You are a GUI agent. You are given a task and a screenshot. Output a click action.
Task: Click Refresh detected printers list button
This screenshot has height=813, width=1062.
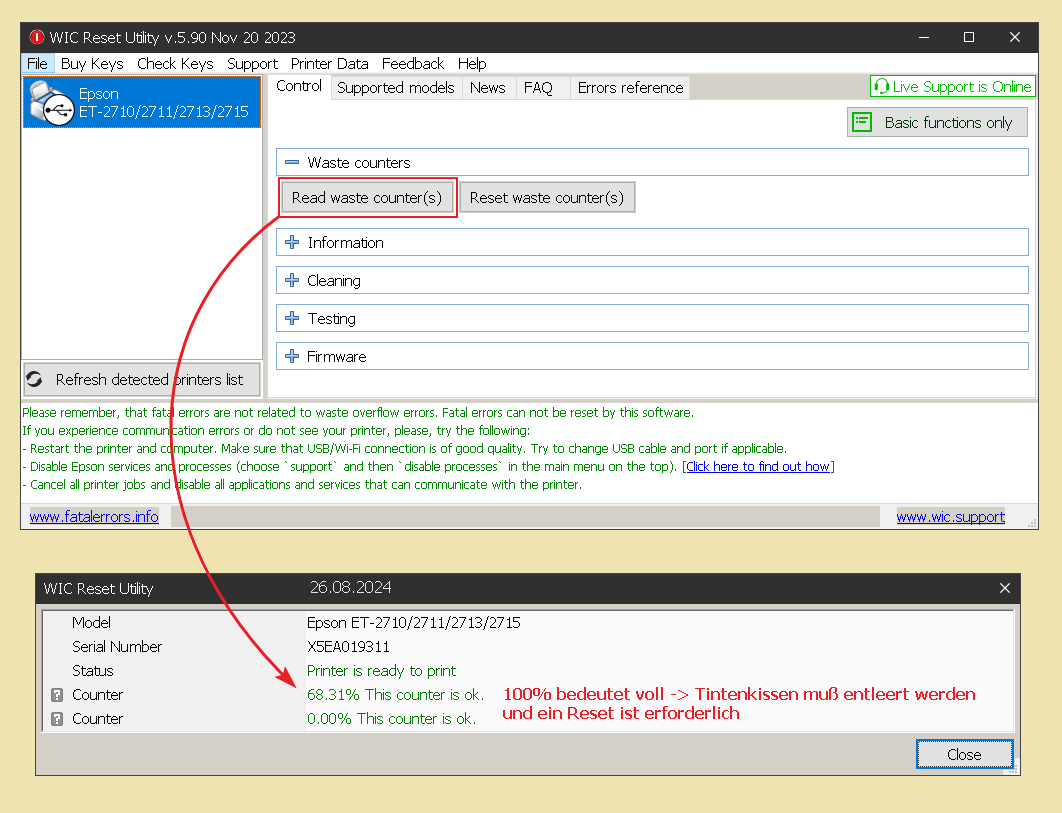pos(142,379)
